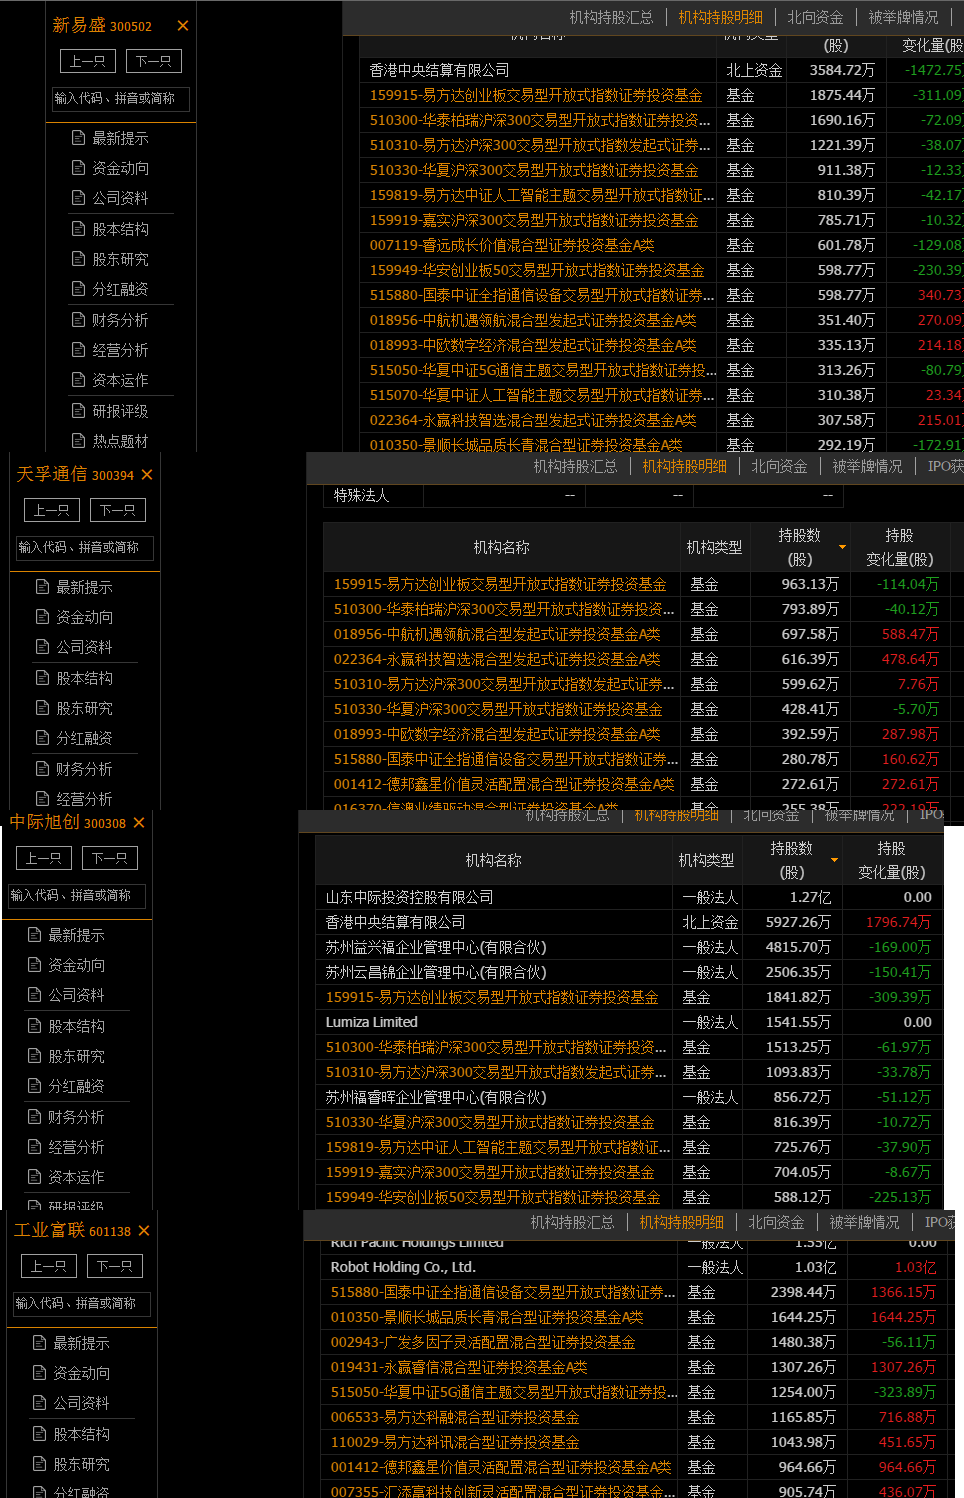Click the 最新提示 document icon in 天孚通信 sidebar
The width and height of the screenshot is (964, 1498).
click(x=43, y=587)
